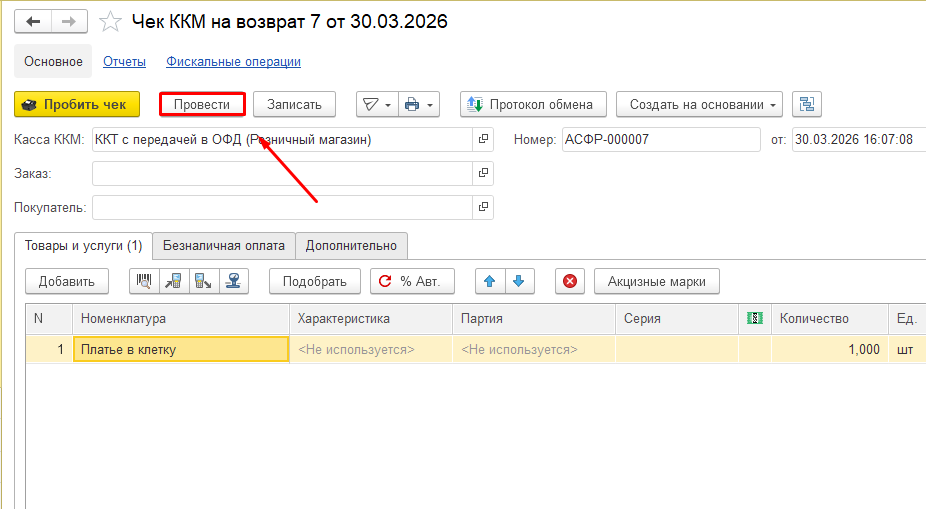
Task: Expand the Создать на основании dropdown
Action: click(699, 105)
